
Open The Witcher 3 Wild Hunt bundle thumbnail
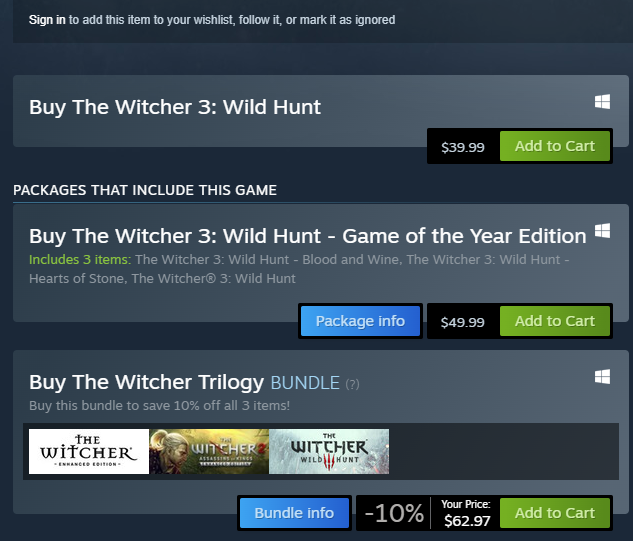329,451
